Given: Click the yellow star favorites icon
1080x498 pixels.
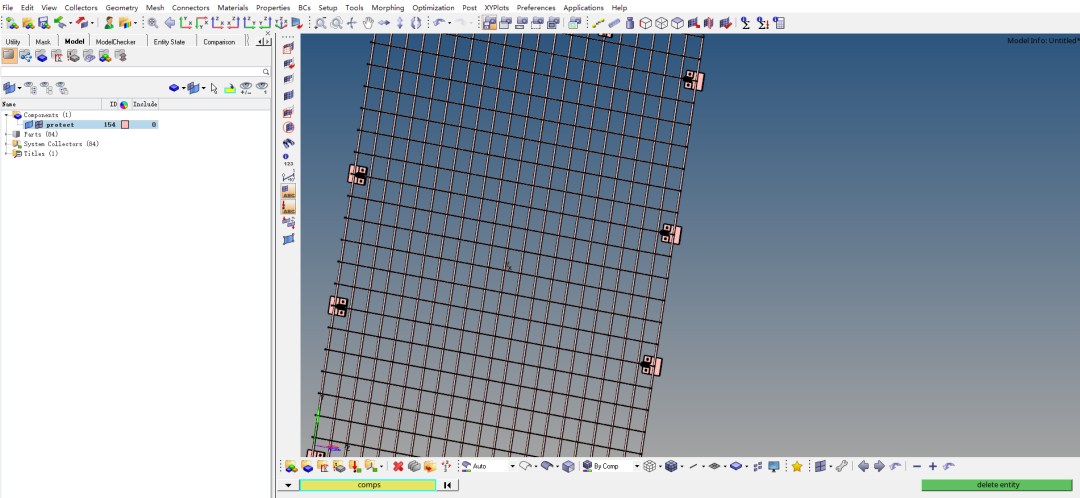Looking at the screenshot, I should 797,466.
